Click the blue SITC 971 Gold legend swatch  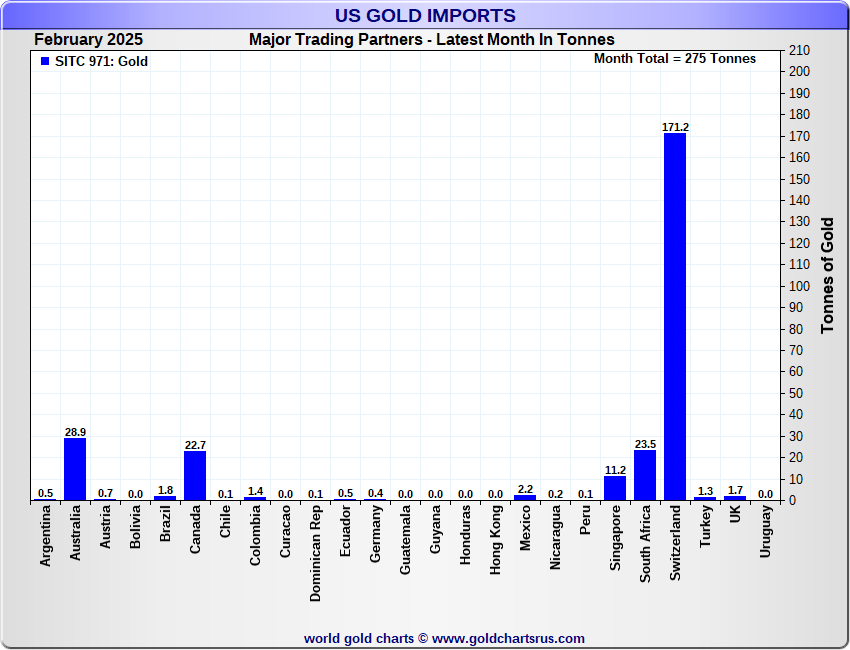coord(45,61)
